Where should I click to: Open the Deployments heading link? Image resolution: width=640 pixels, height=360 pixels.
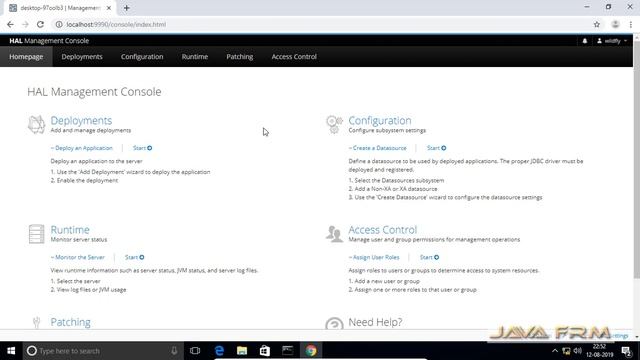pos(81,120)
